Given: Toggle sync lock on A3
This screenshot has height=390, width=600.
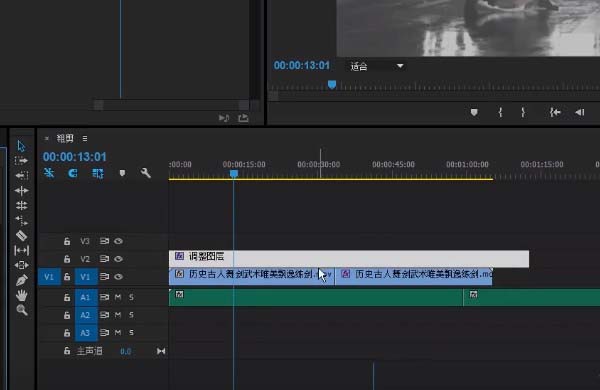Looking at the screenshot, I should pyautogui.click(x=104, y=333).
